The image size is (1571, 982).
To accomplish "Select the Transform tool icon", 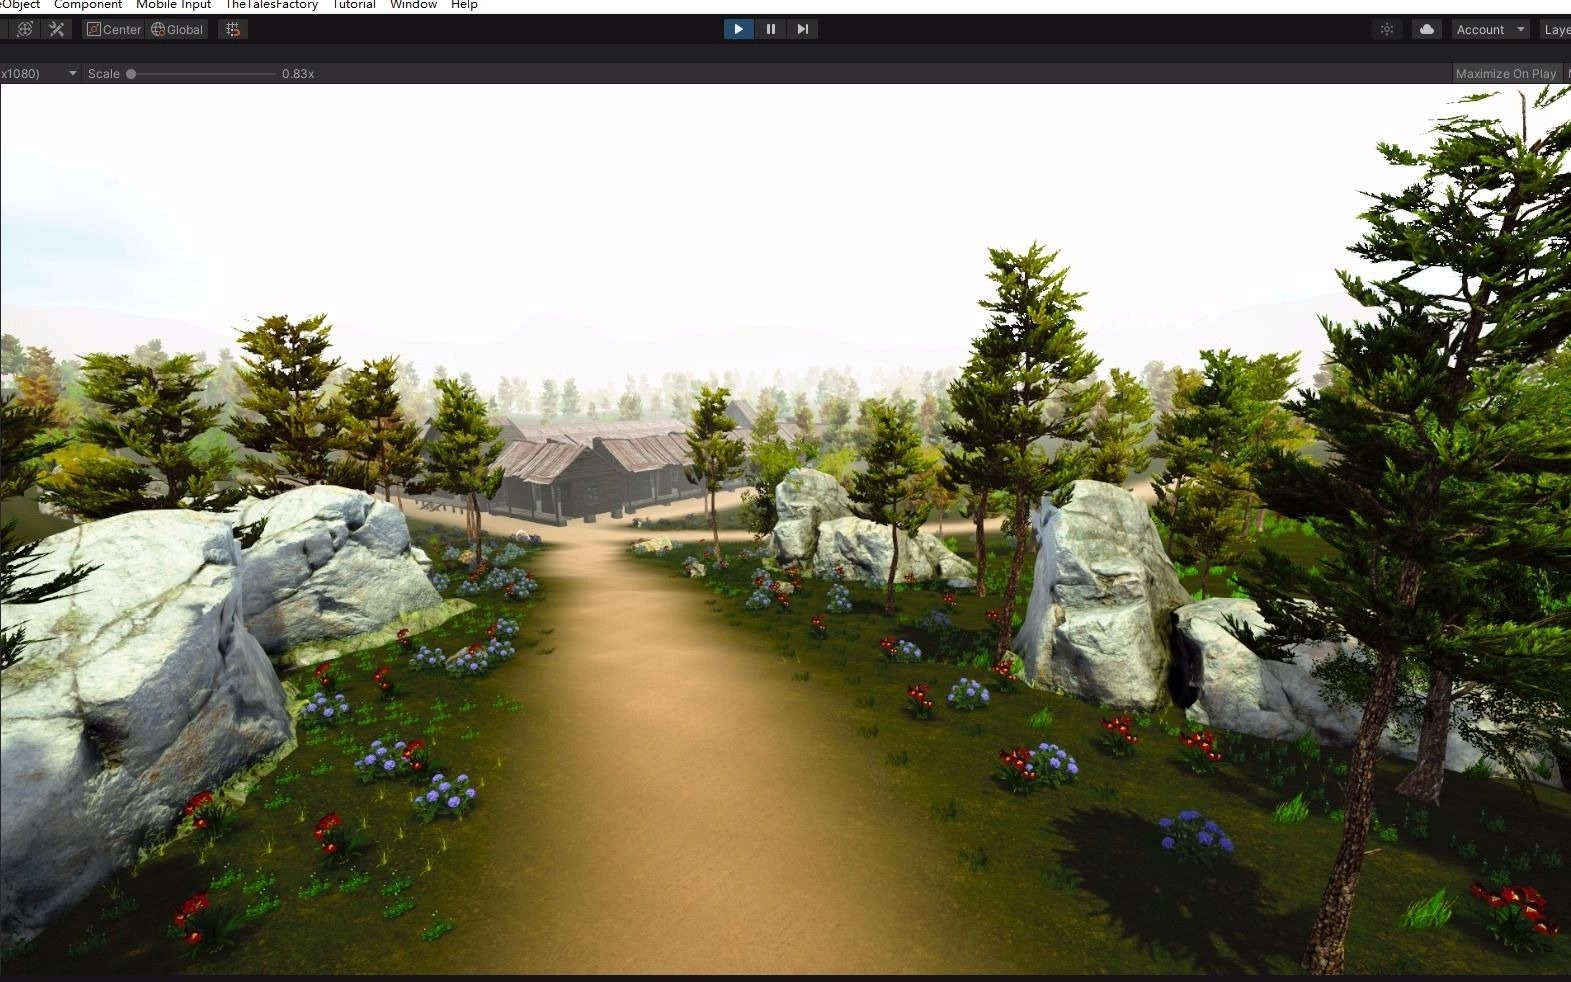I will [25, 29].
